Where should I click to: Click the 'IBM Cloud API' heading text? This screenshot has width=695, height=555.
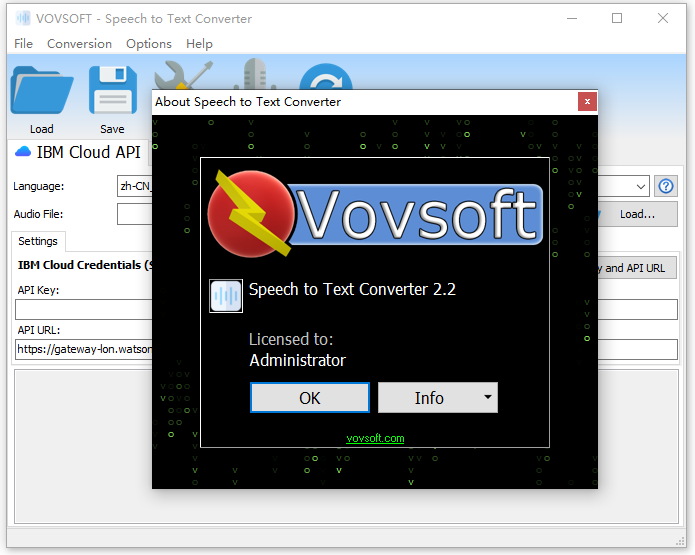coord(88,152)
